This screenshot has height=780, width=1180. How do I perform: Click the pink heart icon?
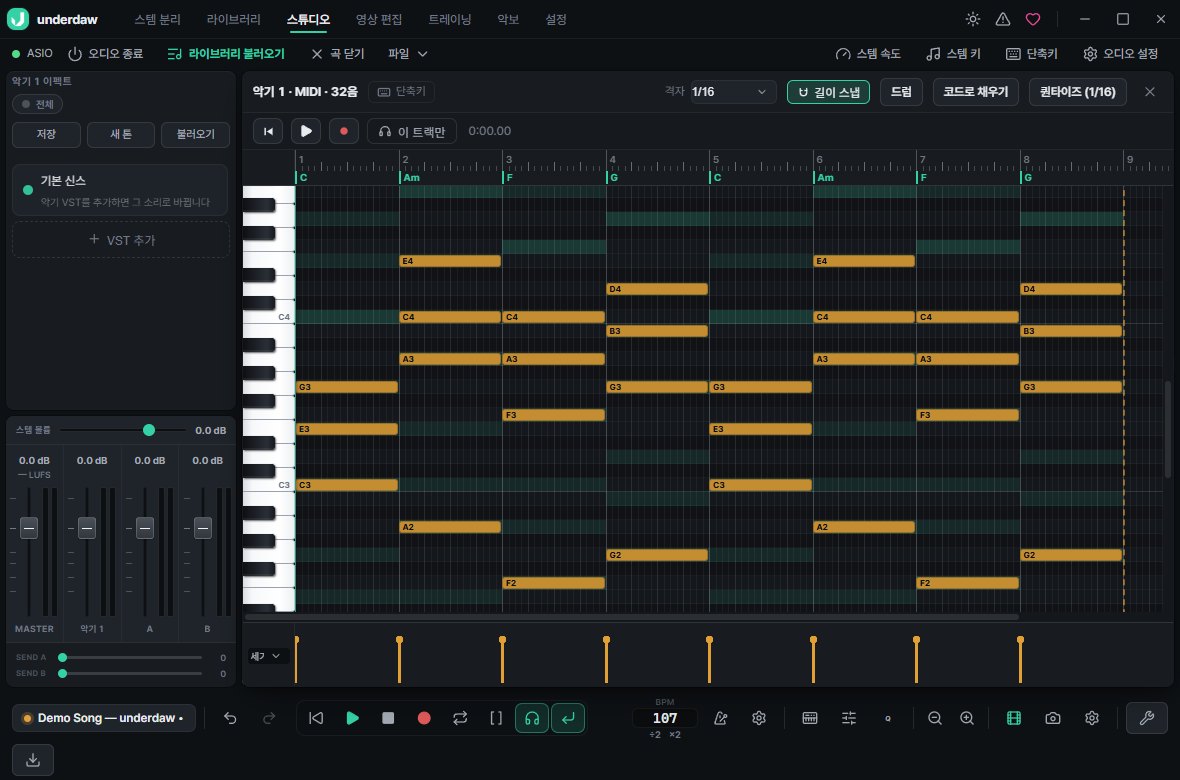click(x=1032, y=20)
